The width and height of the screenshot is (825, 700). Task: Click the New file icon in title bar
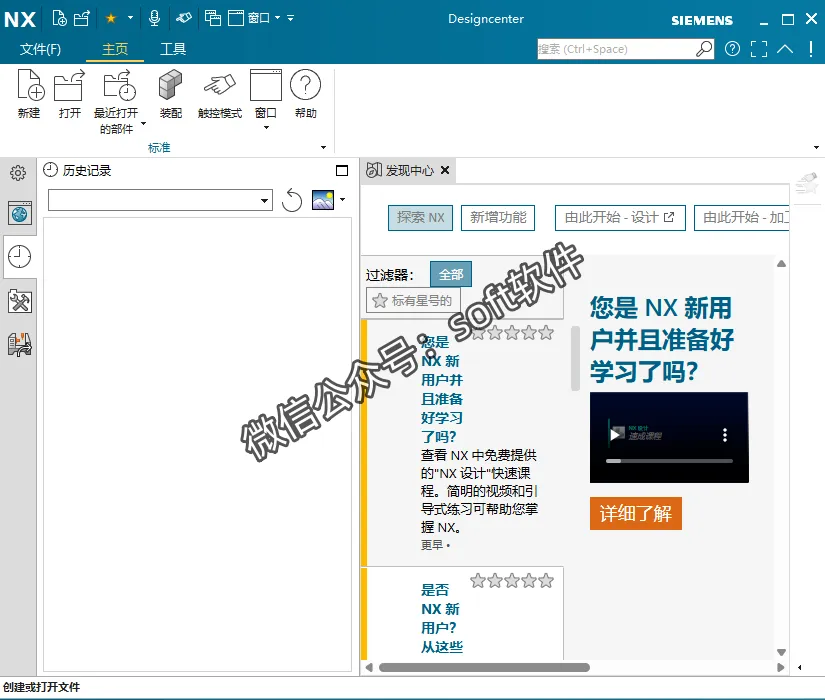point(59,18)
